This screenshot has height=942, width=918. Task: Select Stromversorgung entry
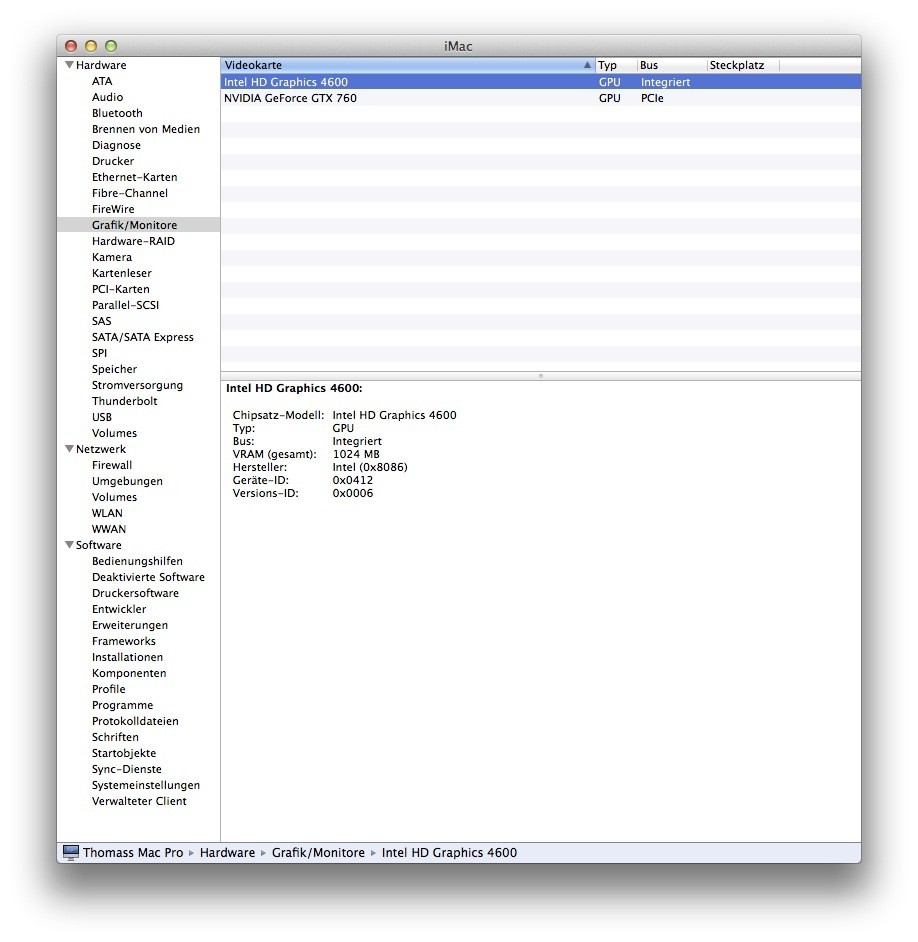coord(138,385)
